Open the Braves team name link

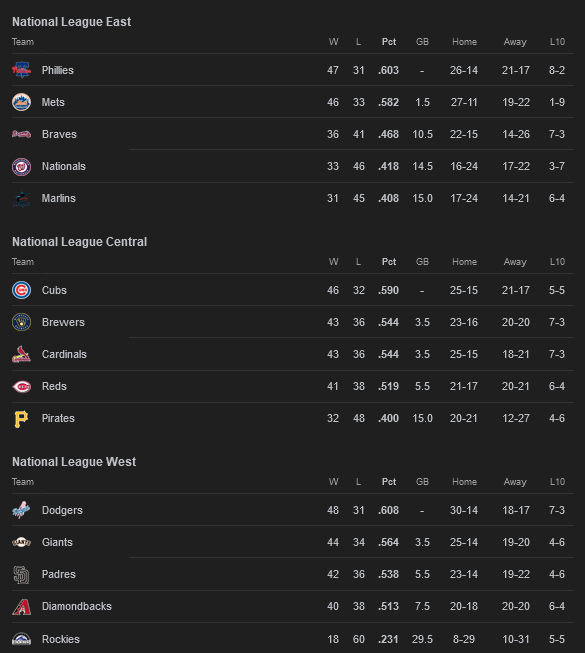point(59,134)
